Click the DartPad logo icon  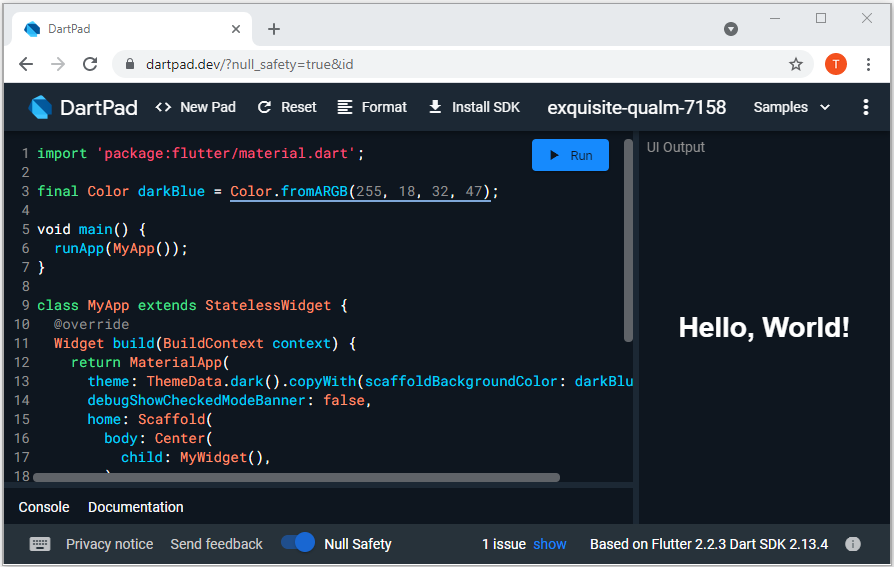(x=40, y=107)
